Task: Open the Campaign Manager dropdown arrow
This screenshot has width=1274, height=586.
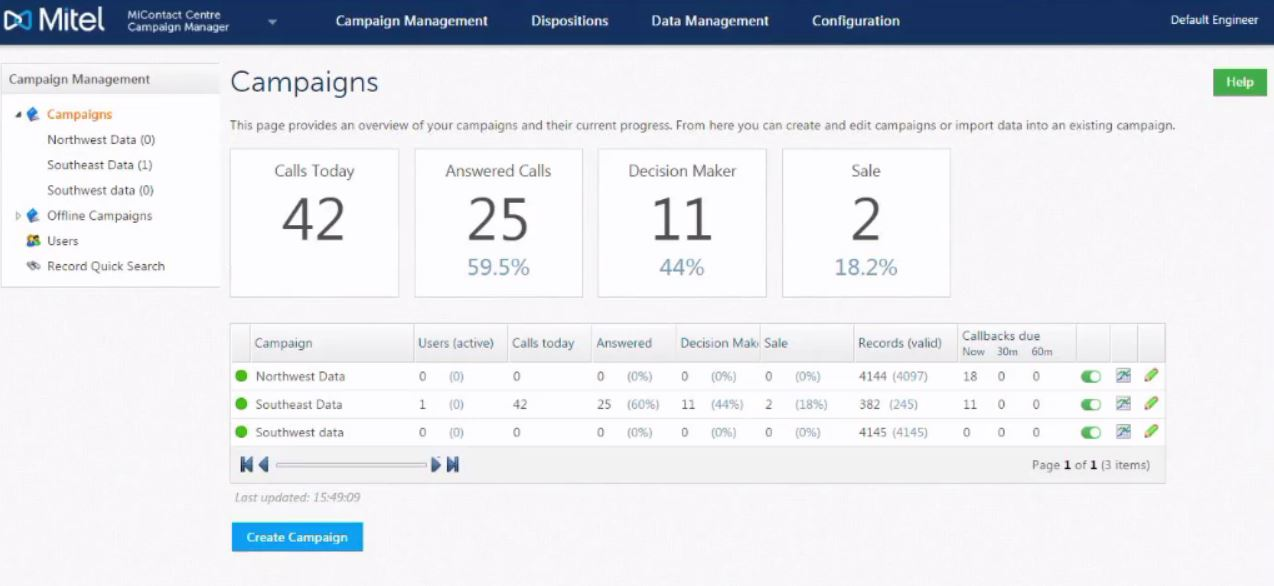Action: 271,20
